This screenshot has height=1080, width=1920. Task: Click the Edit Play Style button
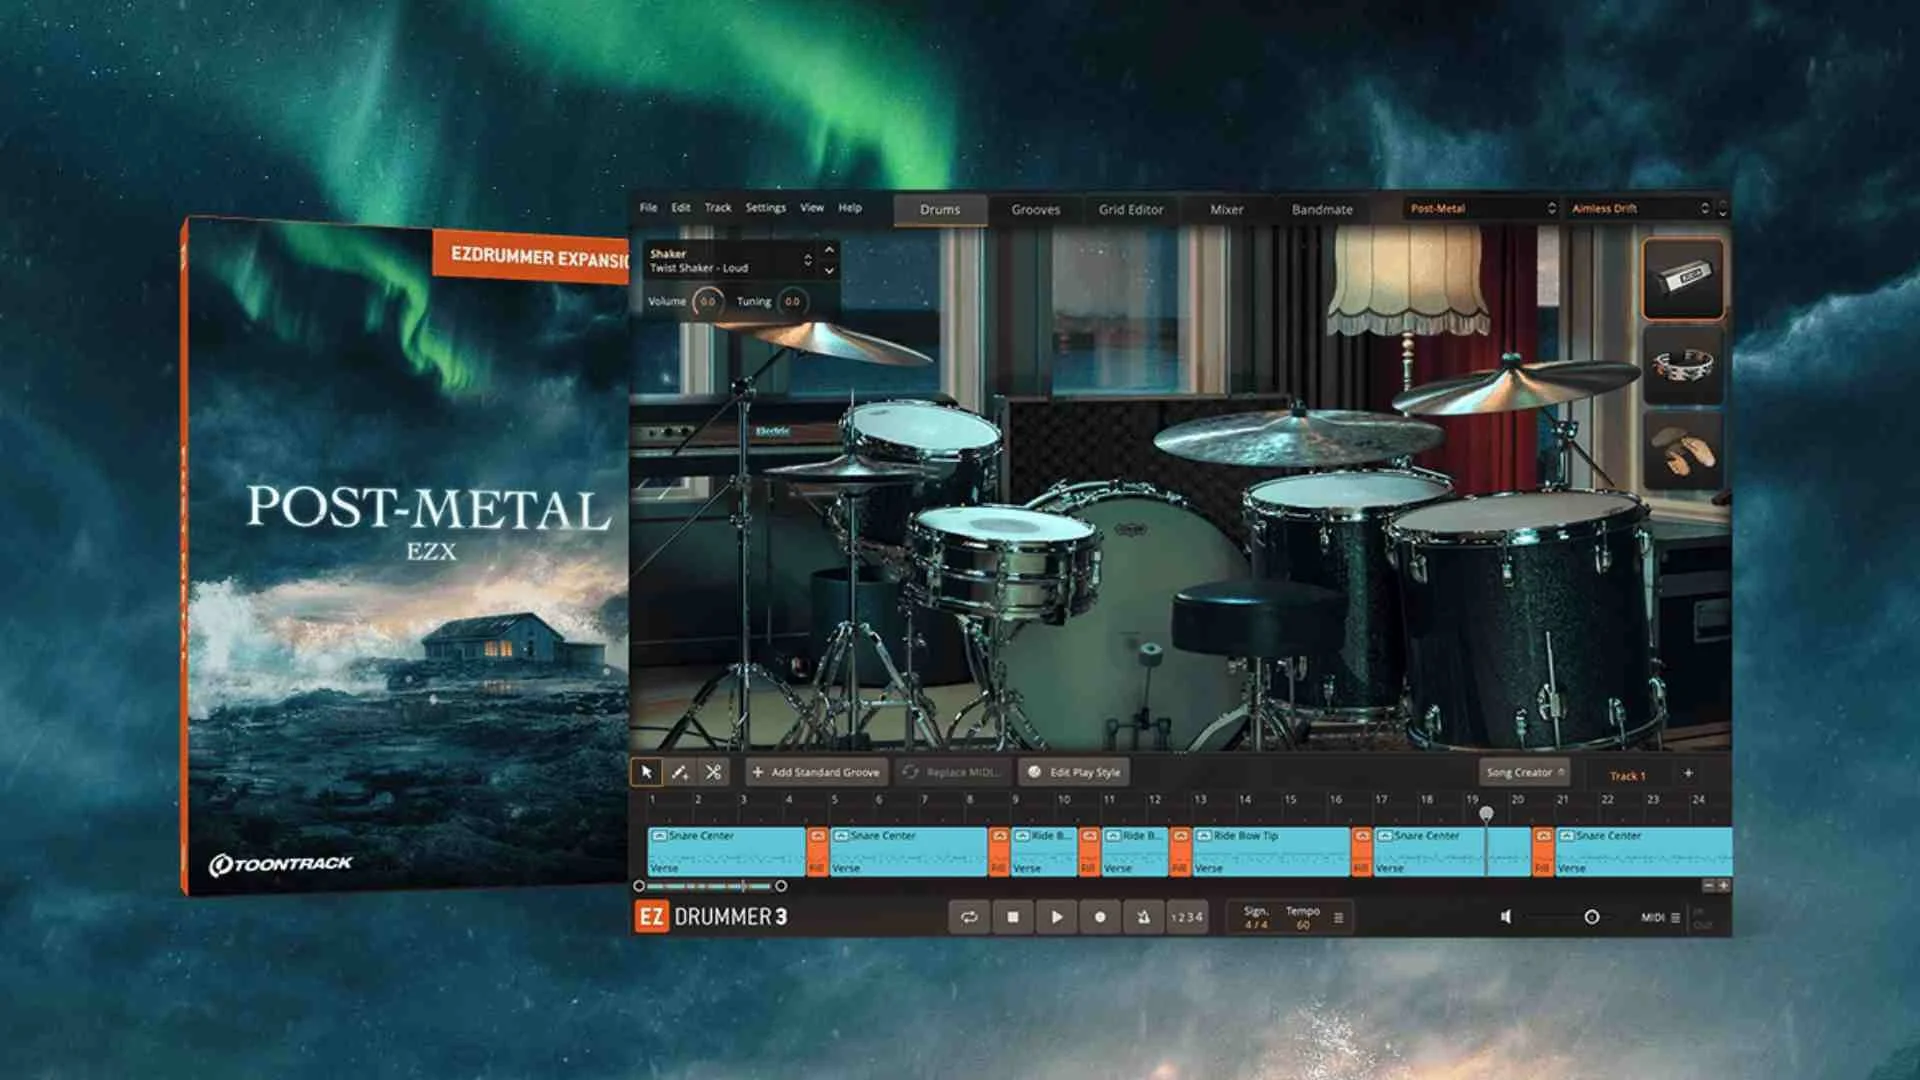click(x=1074, y=772)
